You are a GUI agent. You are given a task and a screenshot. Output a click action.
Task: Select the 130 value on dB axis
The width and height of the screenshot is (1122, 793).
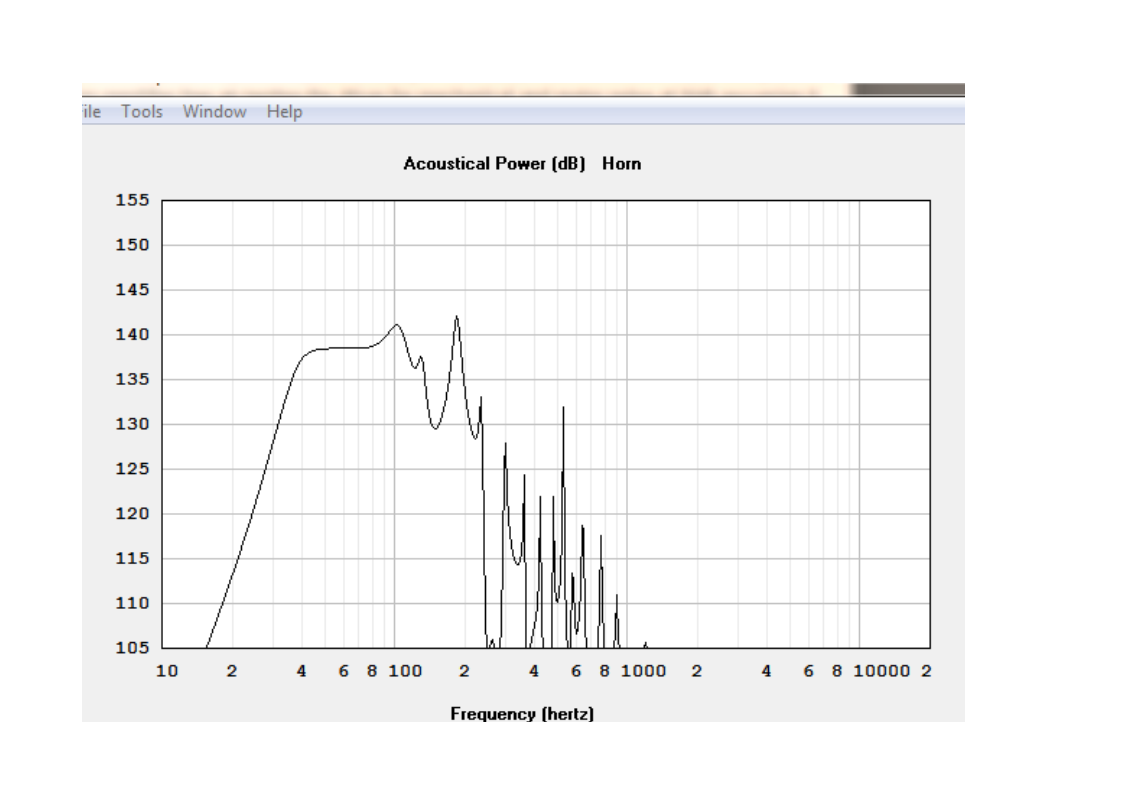(132, 424)
